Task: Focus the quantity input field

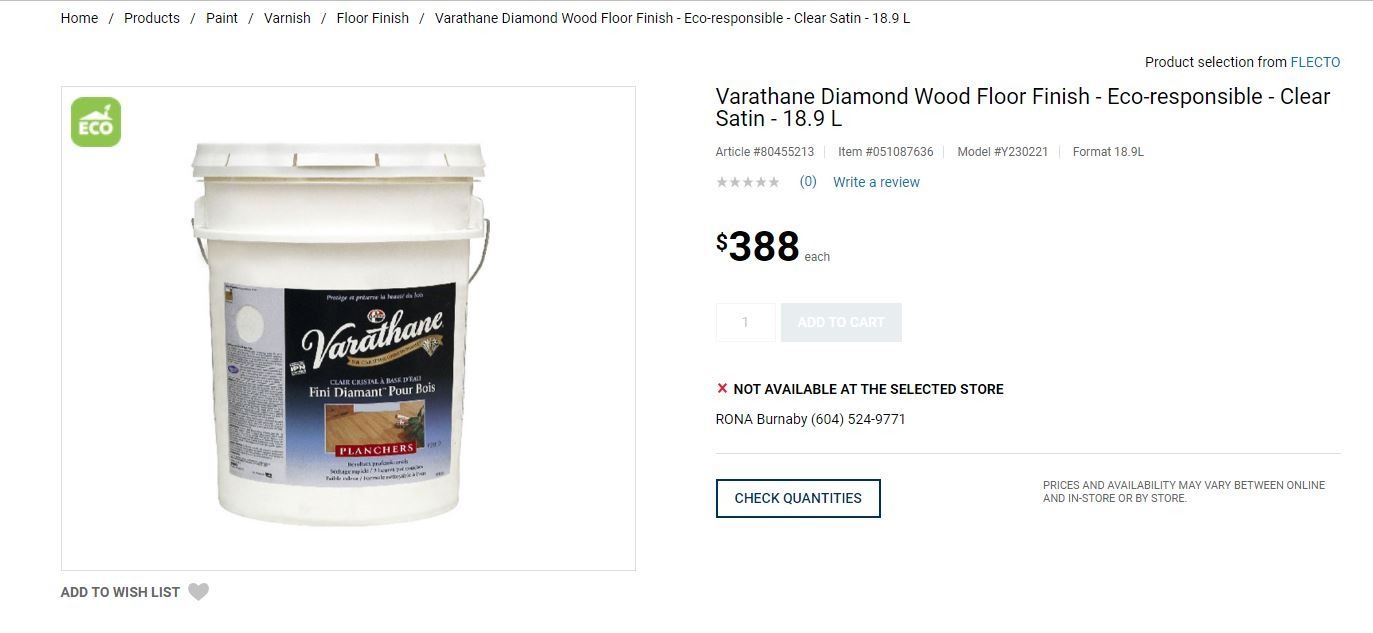Action: click(x=745, y=322)
